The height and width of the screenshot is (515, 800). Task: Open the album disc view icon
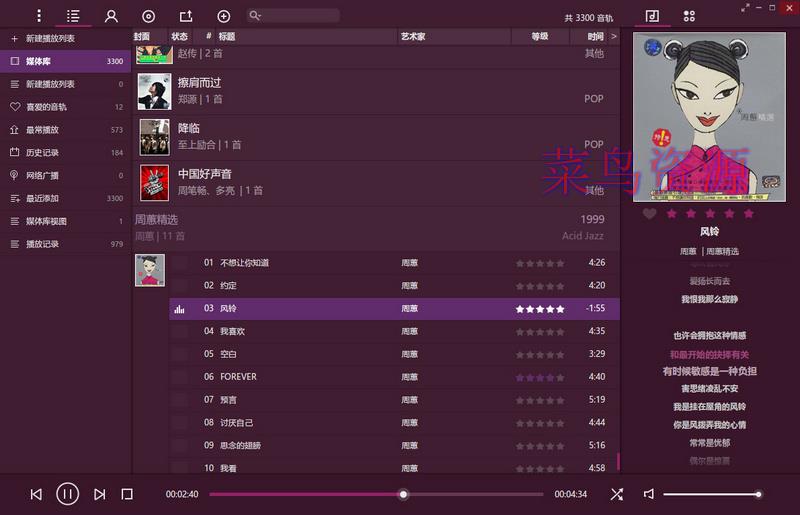click(148, 16)
